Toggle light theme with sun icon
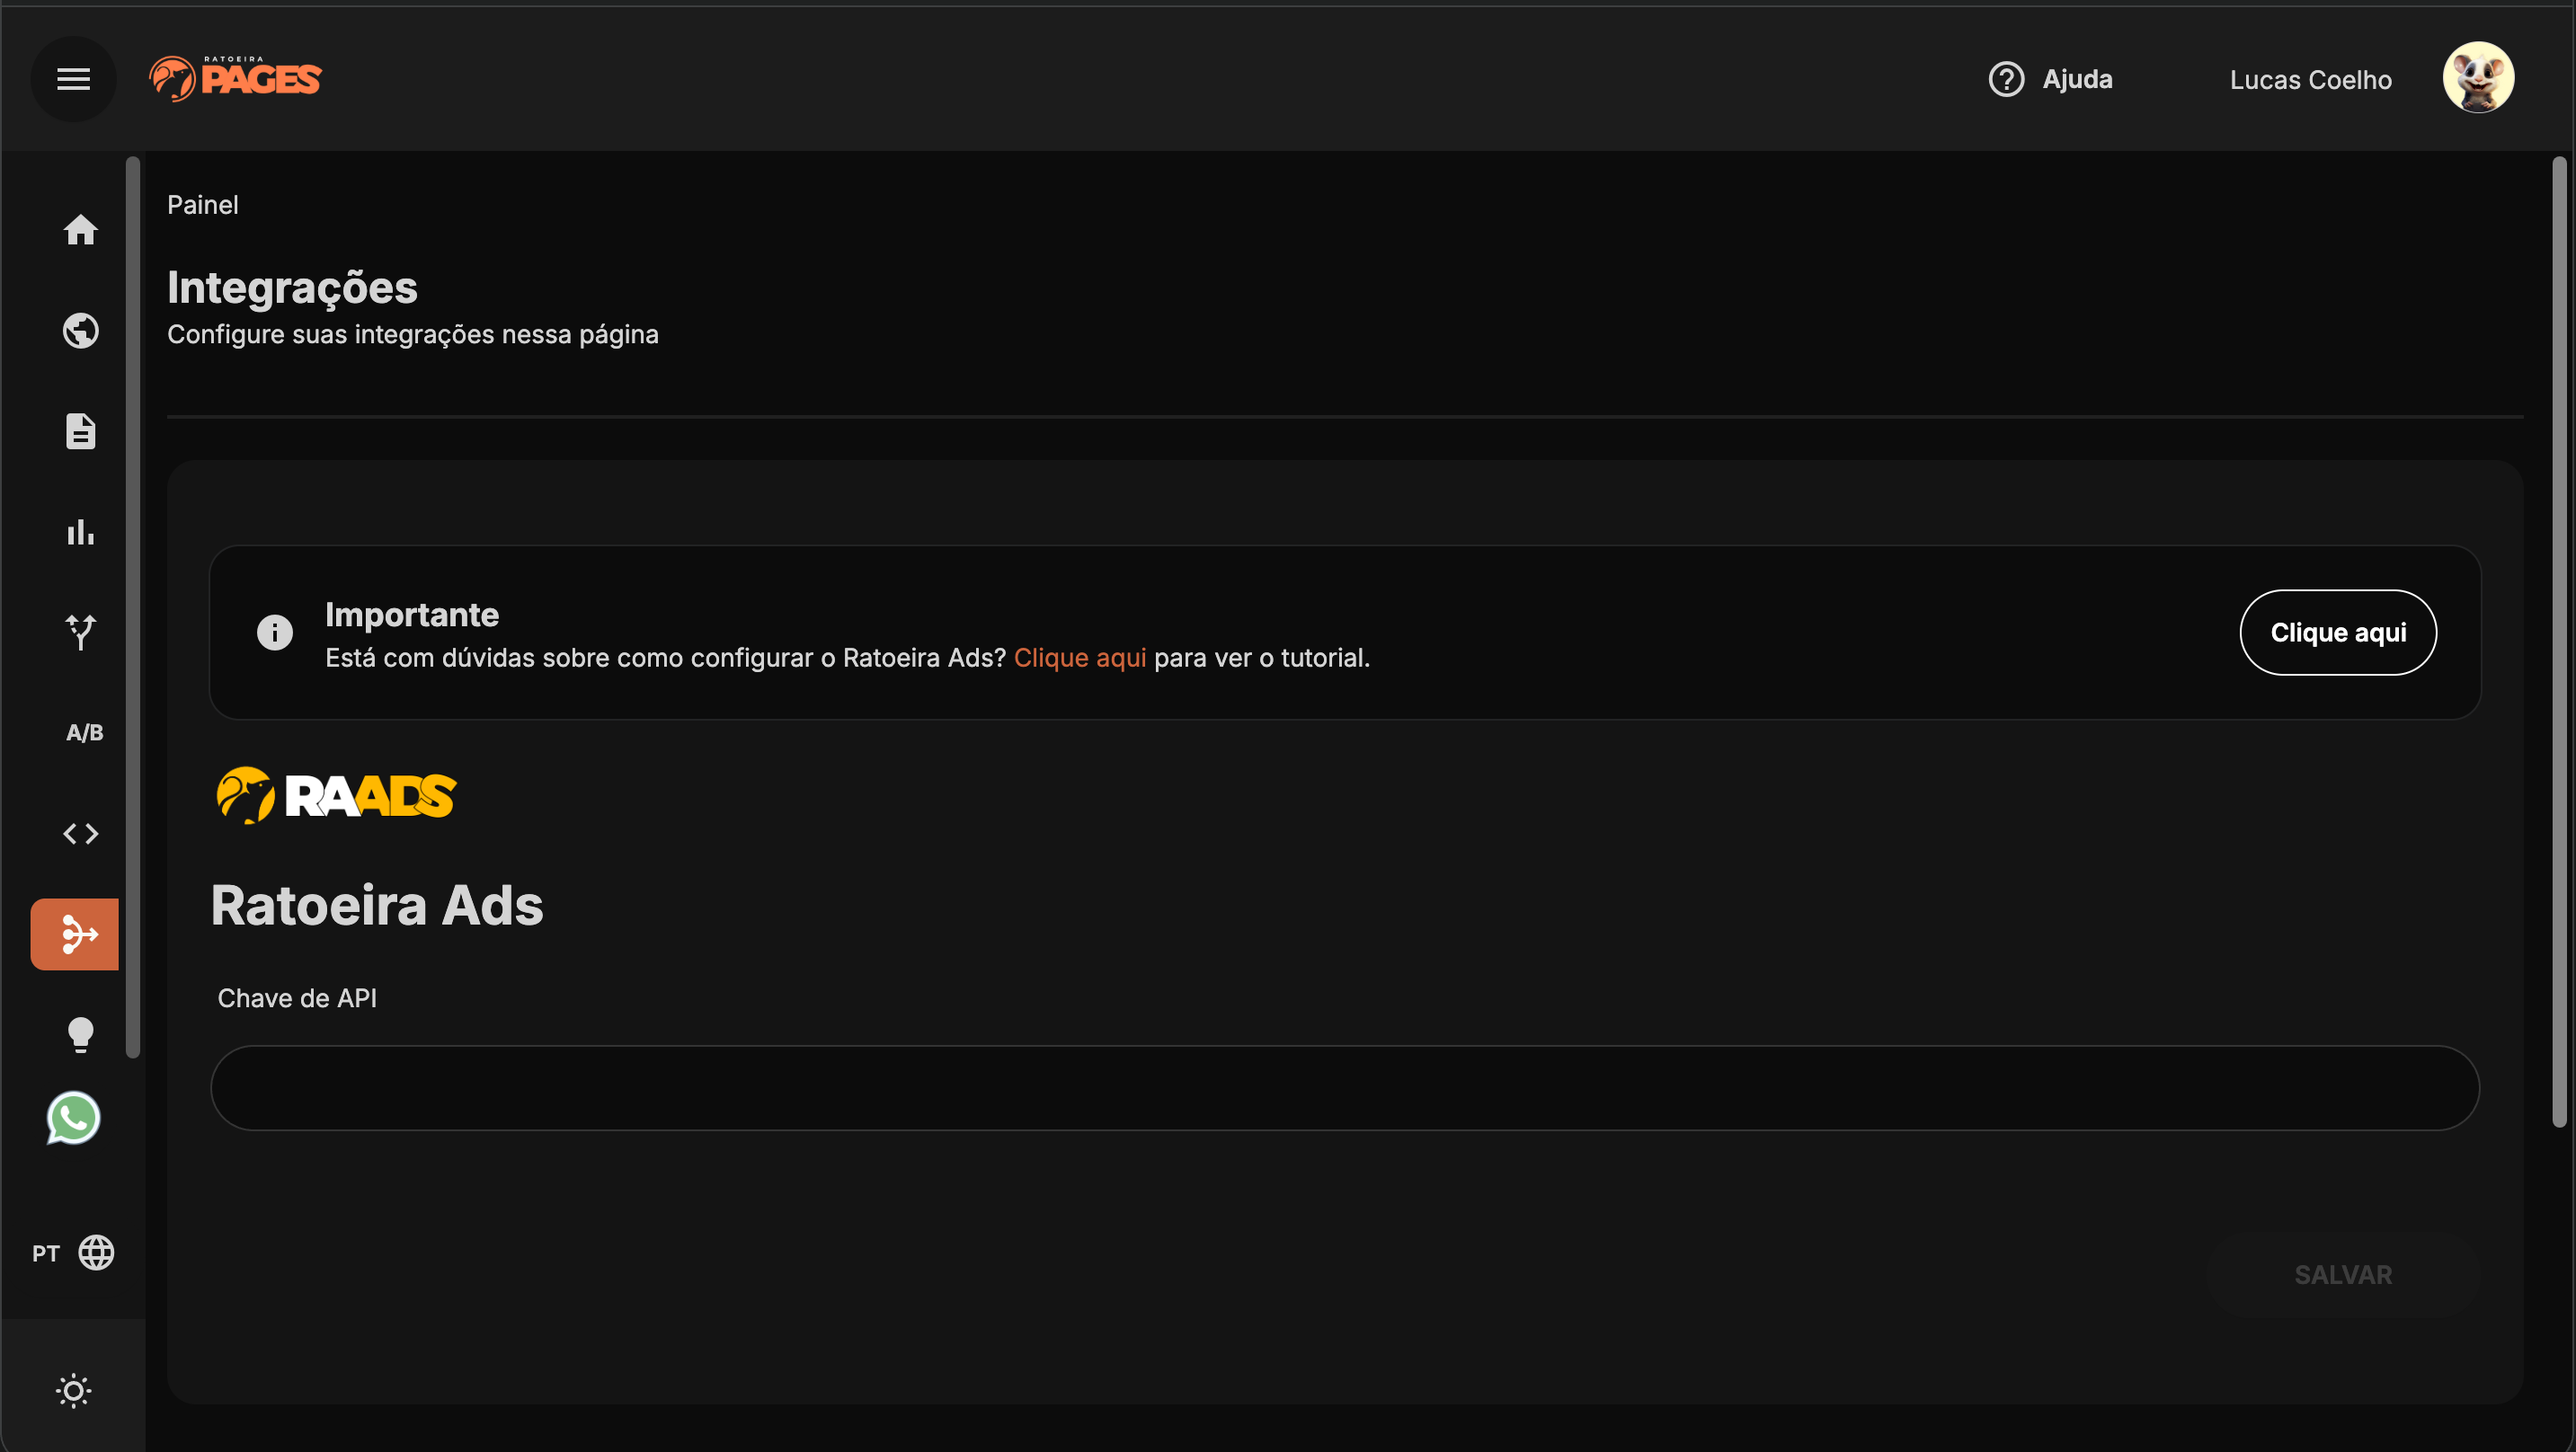The height and width of the screenshot is (1452, 2576). 73,1391
